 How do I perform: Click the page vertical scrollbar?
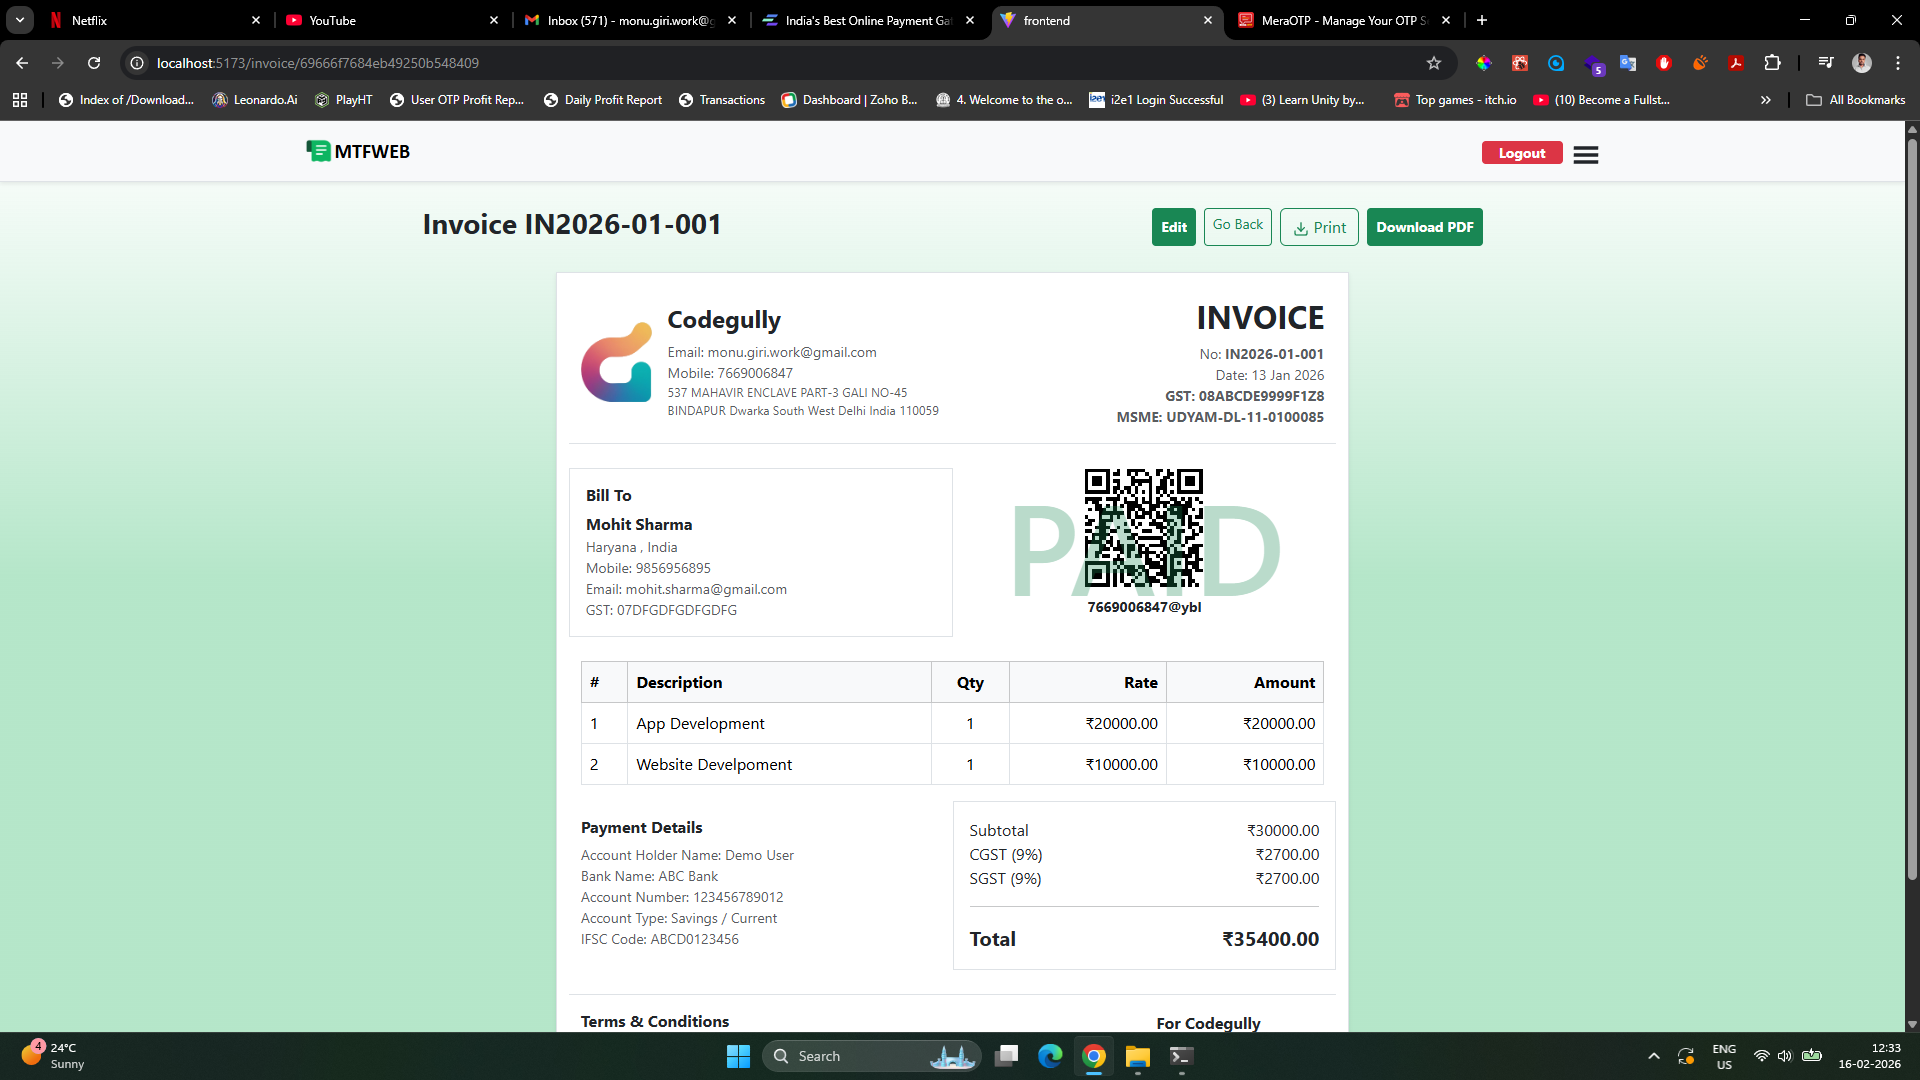point(1911,500)
